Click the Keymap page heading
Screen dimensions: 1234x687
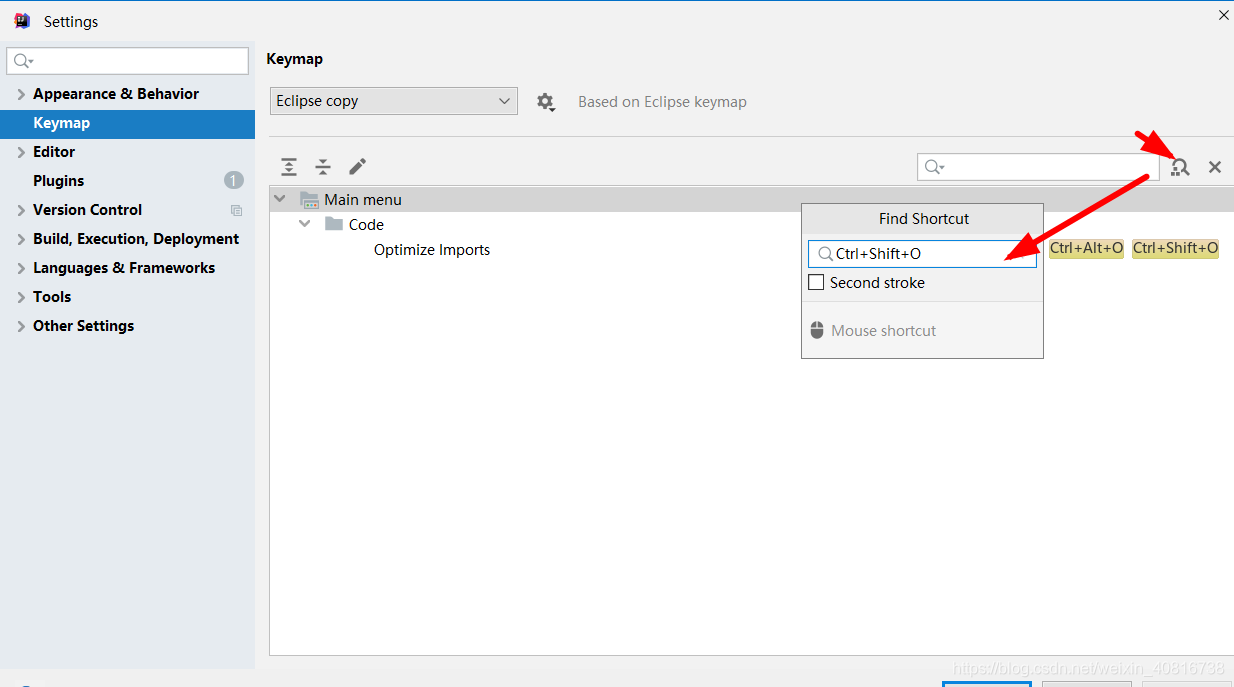point(295,59)
